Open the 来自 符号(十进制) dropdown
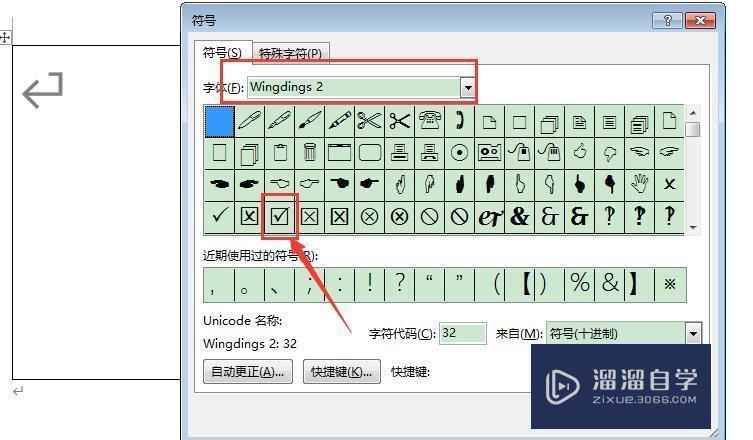The width and height of the screenshot is (753, 440). coord(693,333)
